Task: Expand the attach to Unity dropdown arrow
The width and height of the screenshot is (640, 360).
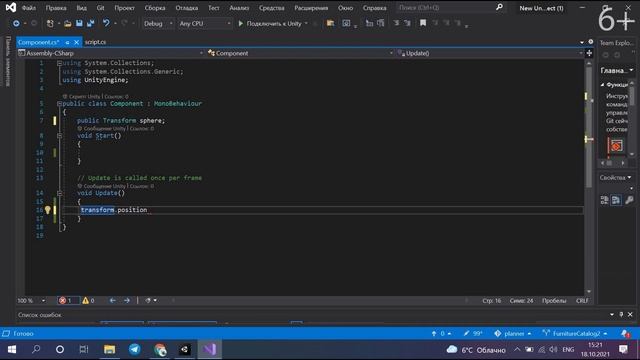Action: pyautogui.click(x=306, y=24)
